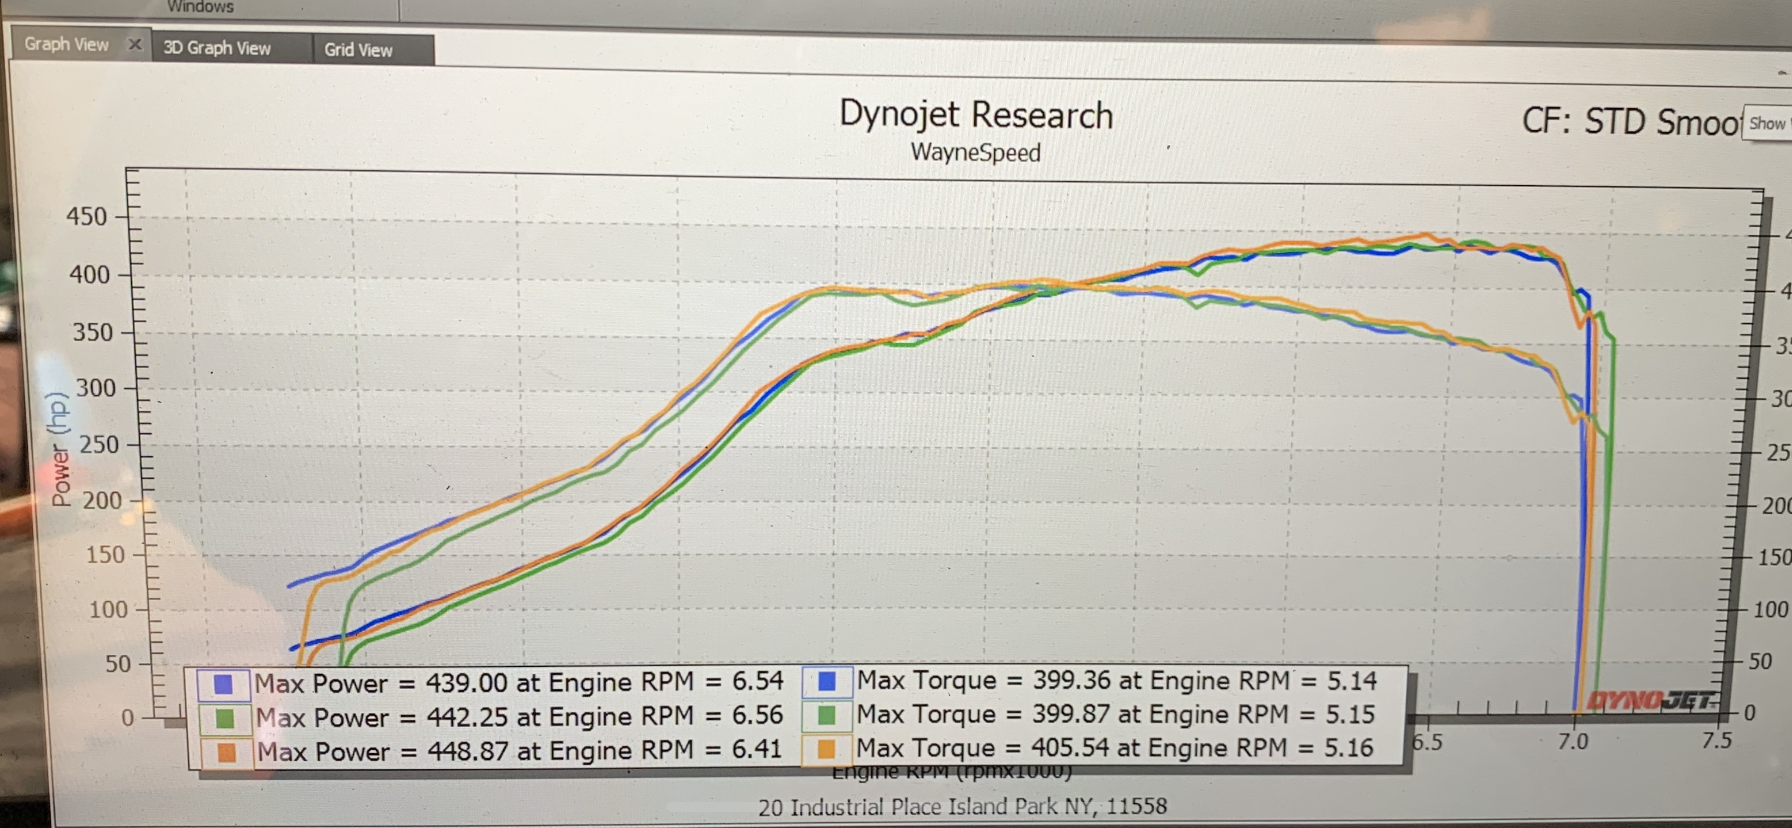Image resolution: width=1792 pixels, height=828 pixels.
Task: Click the 300 power axis value
Action: click(96, 388)
